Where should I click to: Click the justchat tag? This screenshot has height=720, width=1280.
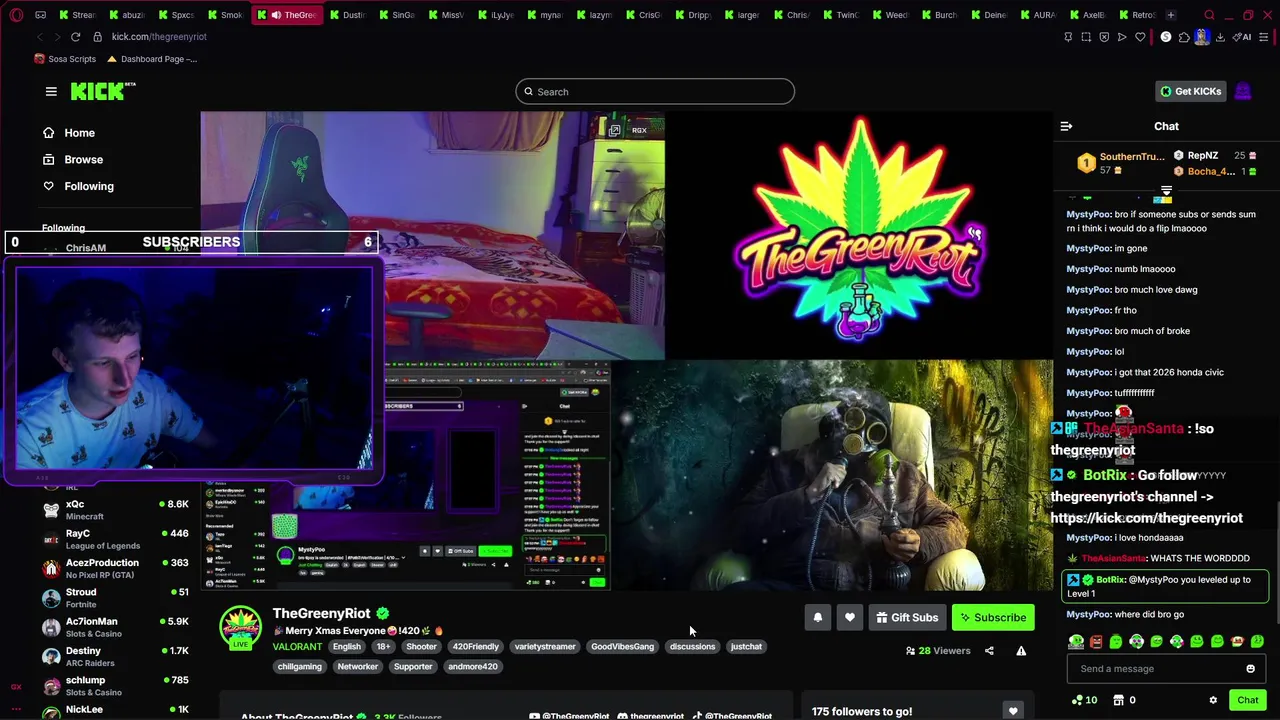click(746, 647)
